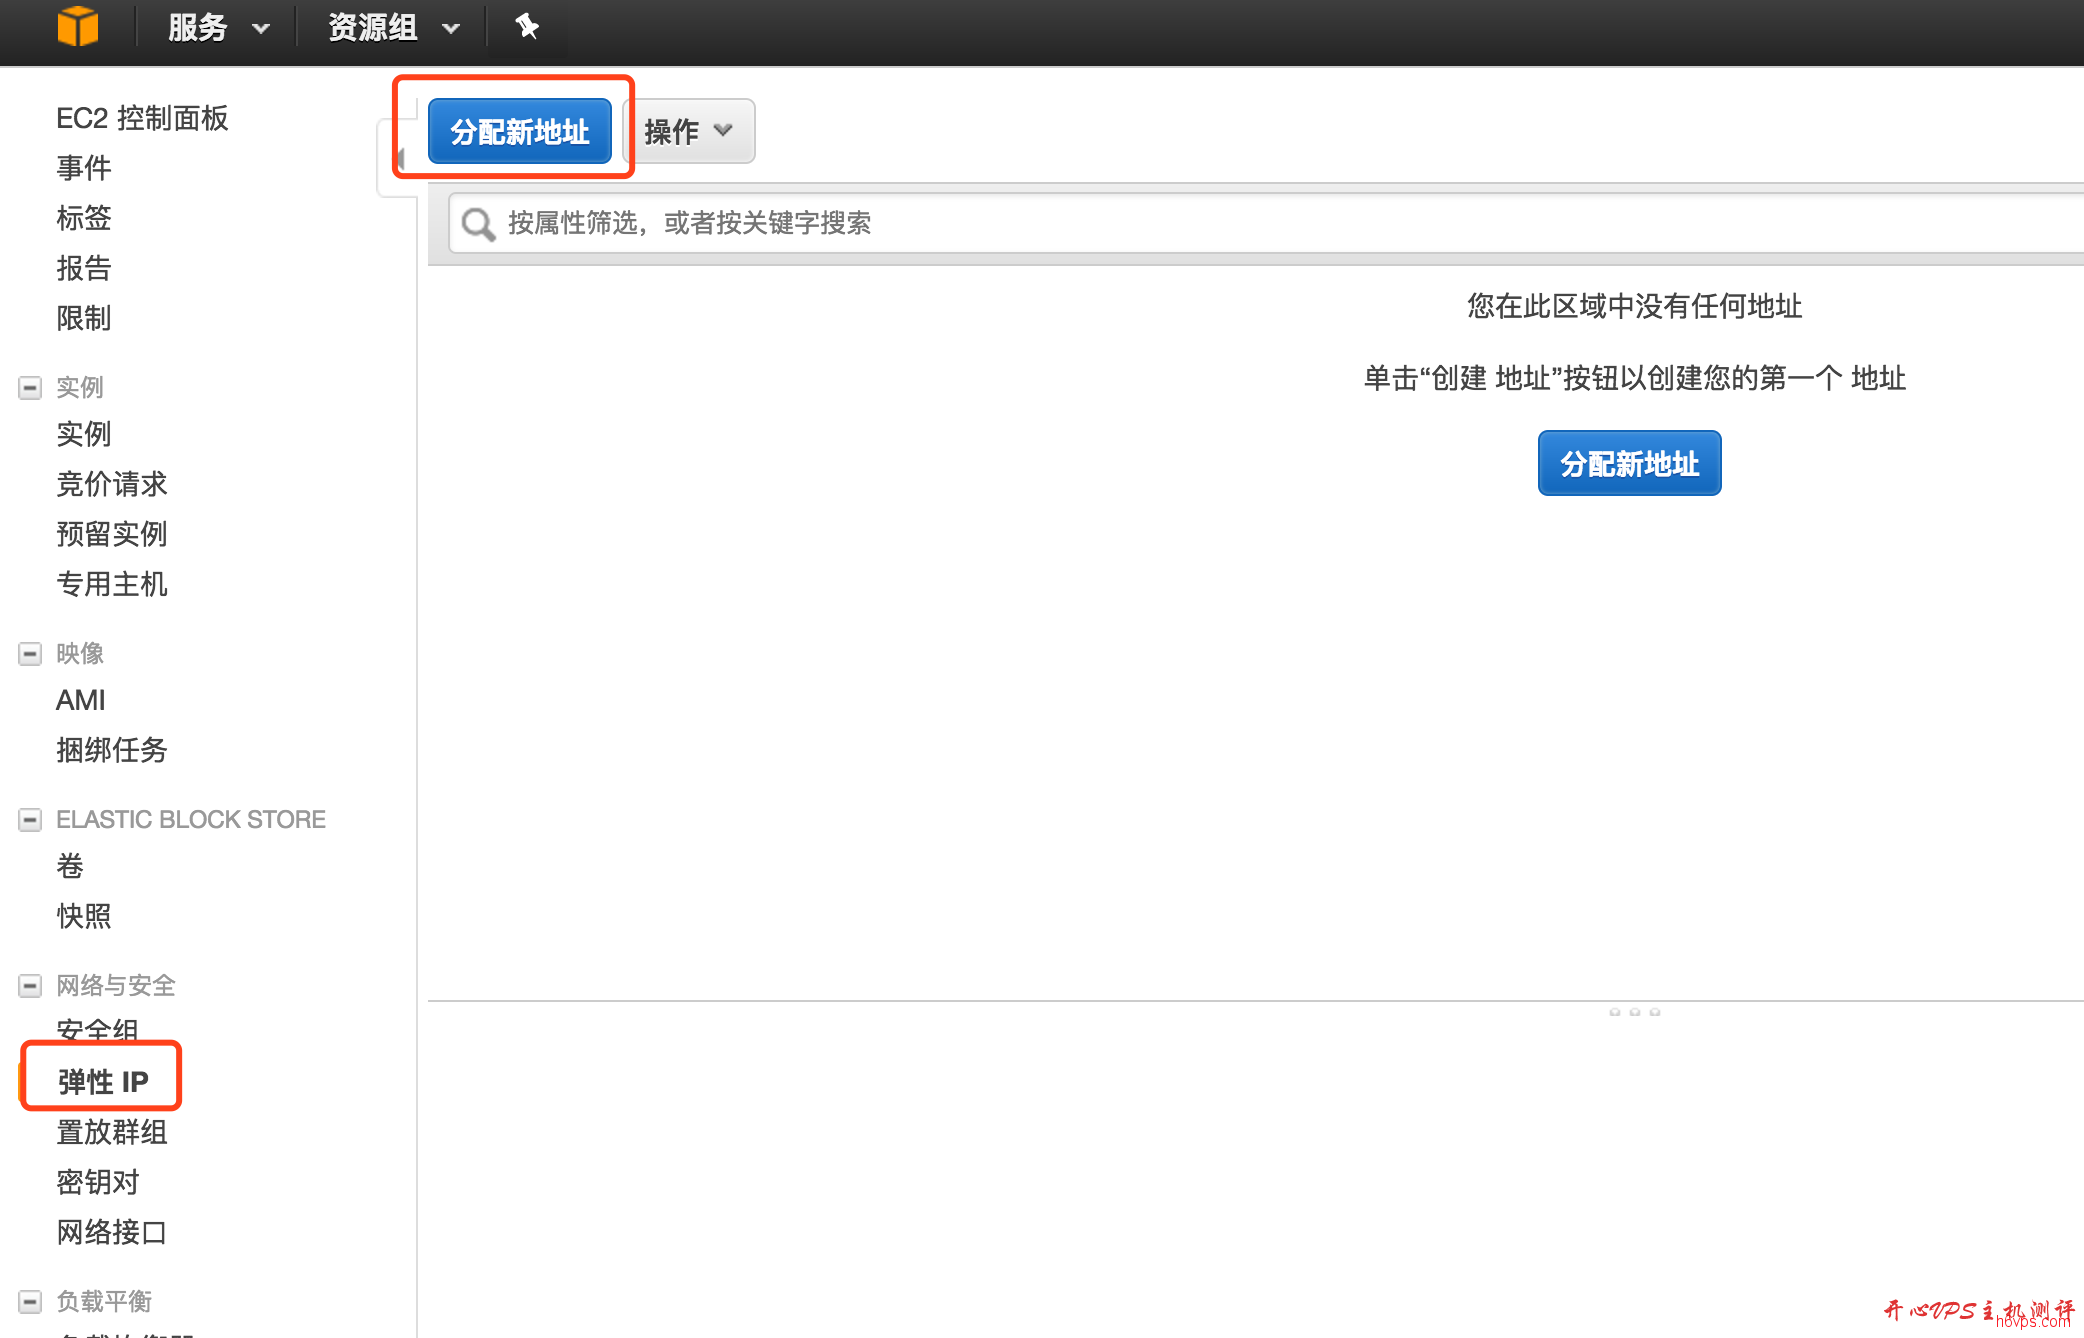Viewport: 2084px width, 1338px height.
Task: Collapse the ELASTIC BLOCK STORE section
Action: click(29, 820)
